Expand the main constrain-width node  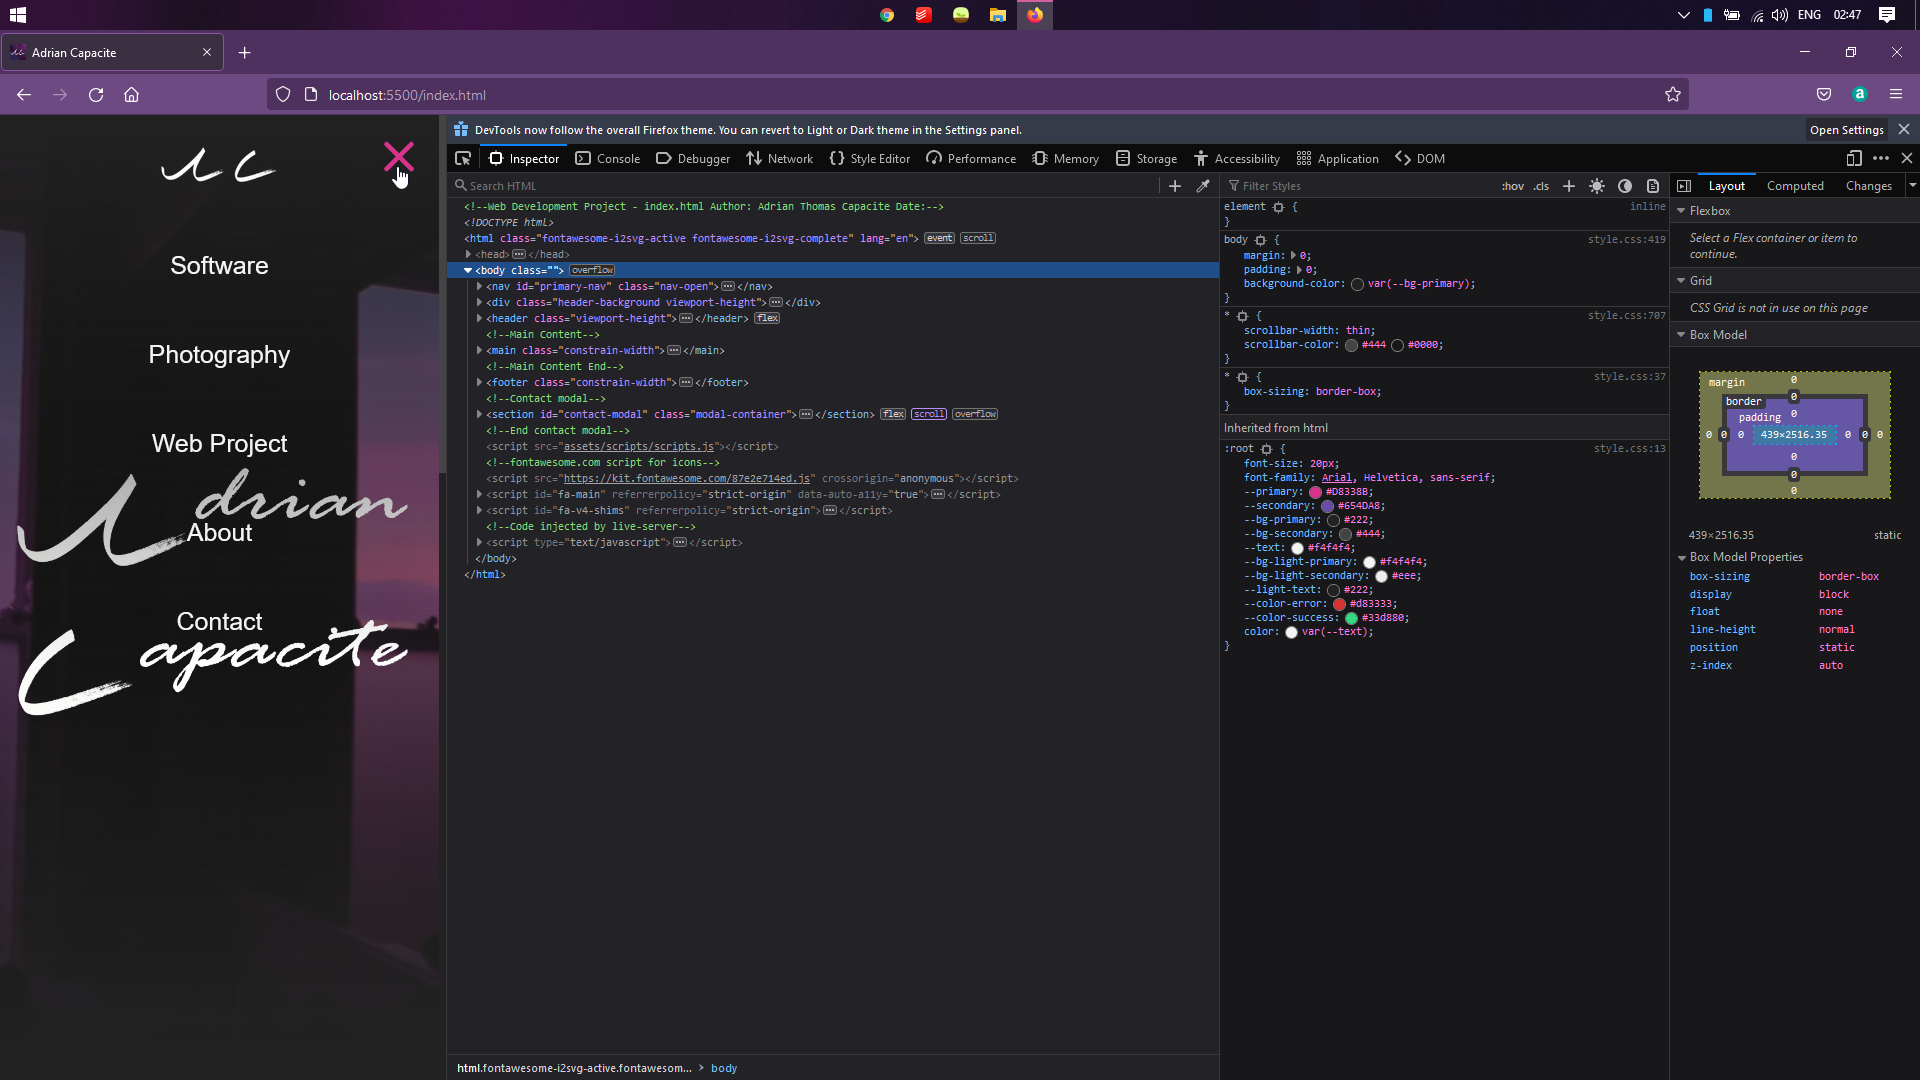coord(480,350)
